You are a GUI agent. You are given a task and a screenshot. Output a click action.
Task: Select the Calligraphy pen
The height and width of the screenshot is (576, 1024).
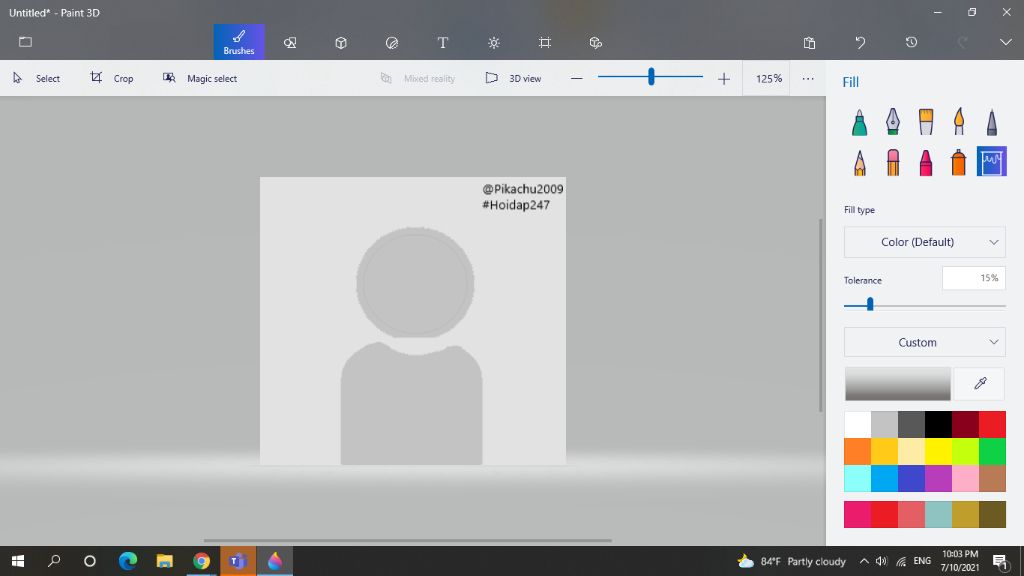[x=892, y=120]
